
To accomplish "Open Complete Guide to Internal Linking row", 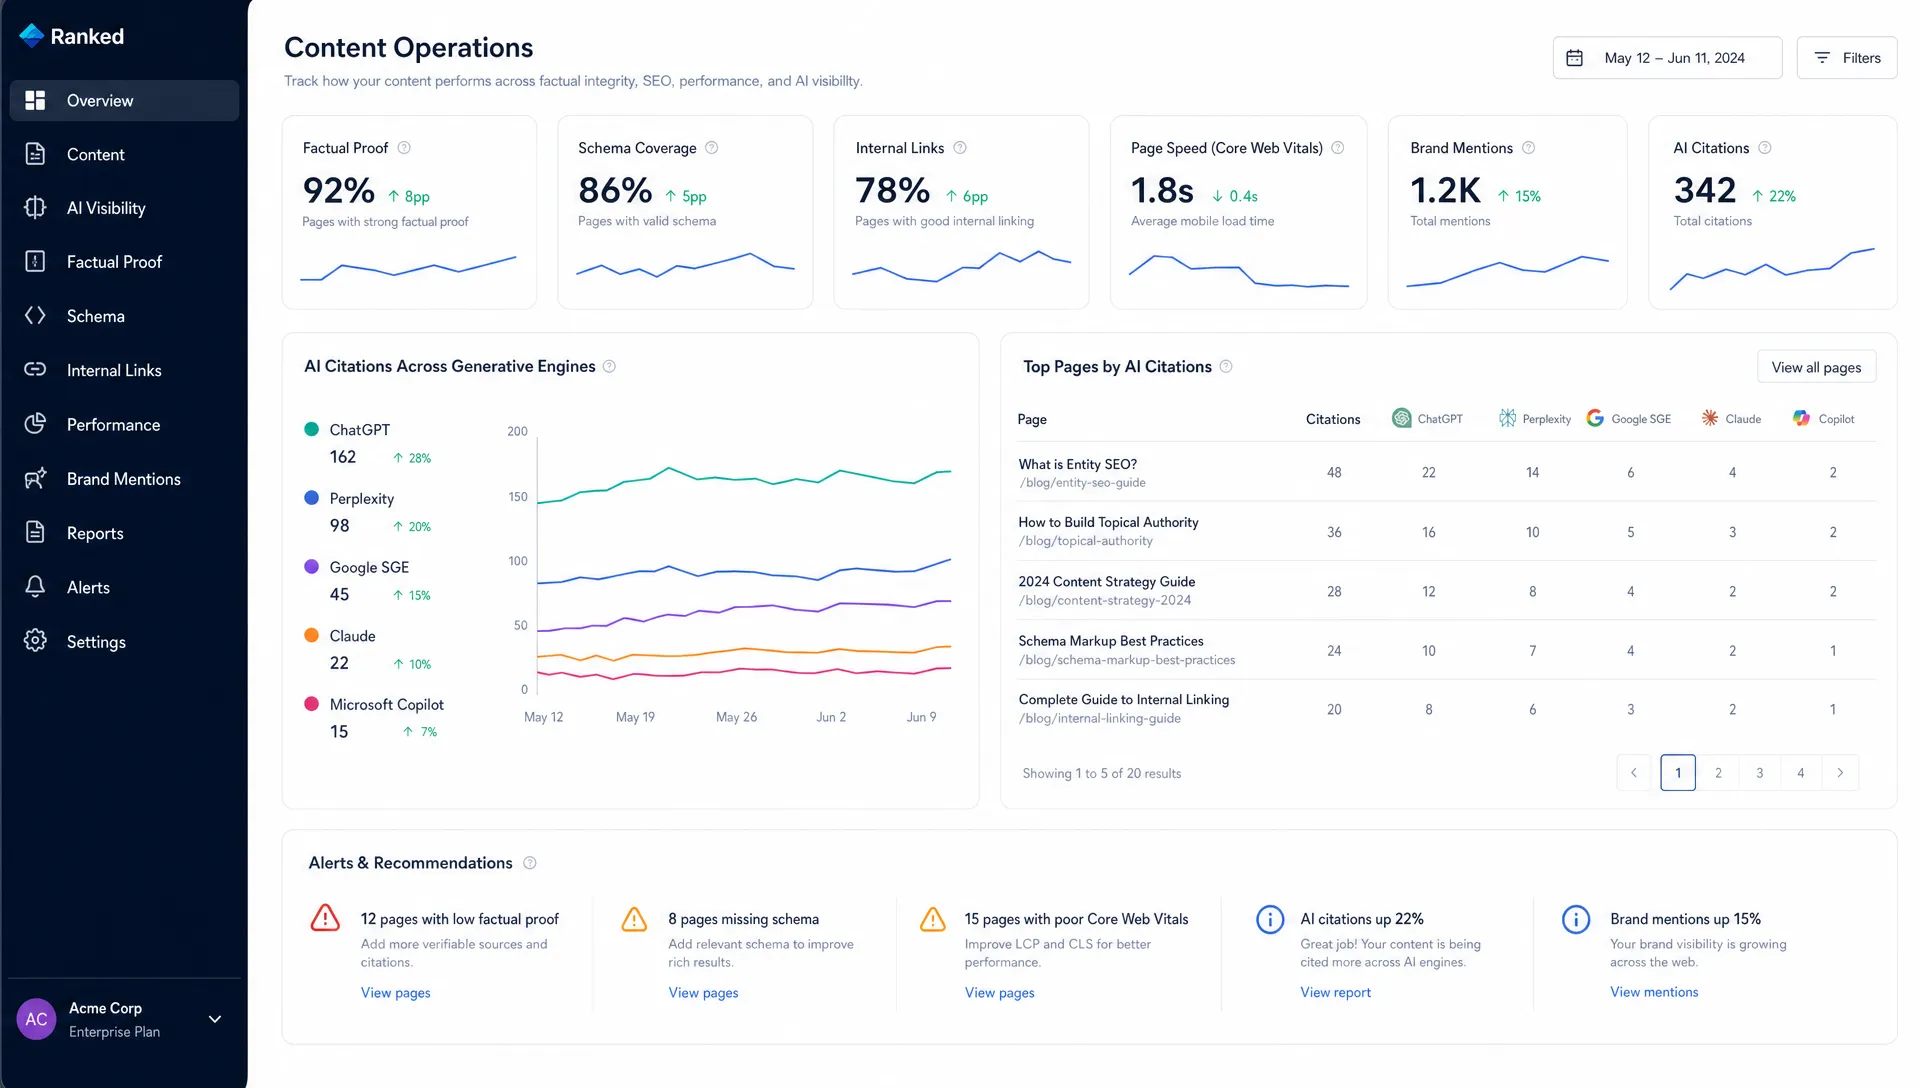I will pyautogui.click(x=1446, y=709).
